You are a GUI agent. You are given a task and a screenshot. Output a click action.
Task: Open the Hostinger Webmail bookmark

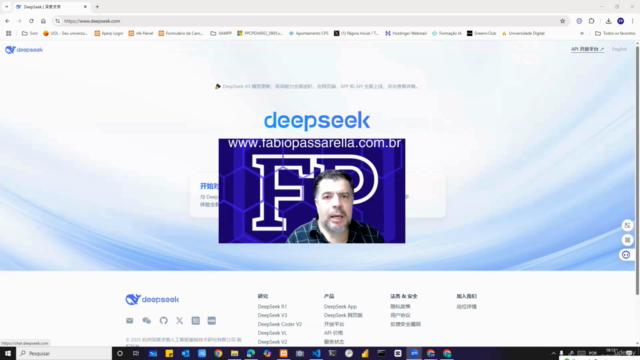(406, 33)
